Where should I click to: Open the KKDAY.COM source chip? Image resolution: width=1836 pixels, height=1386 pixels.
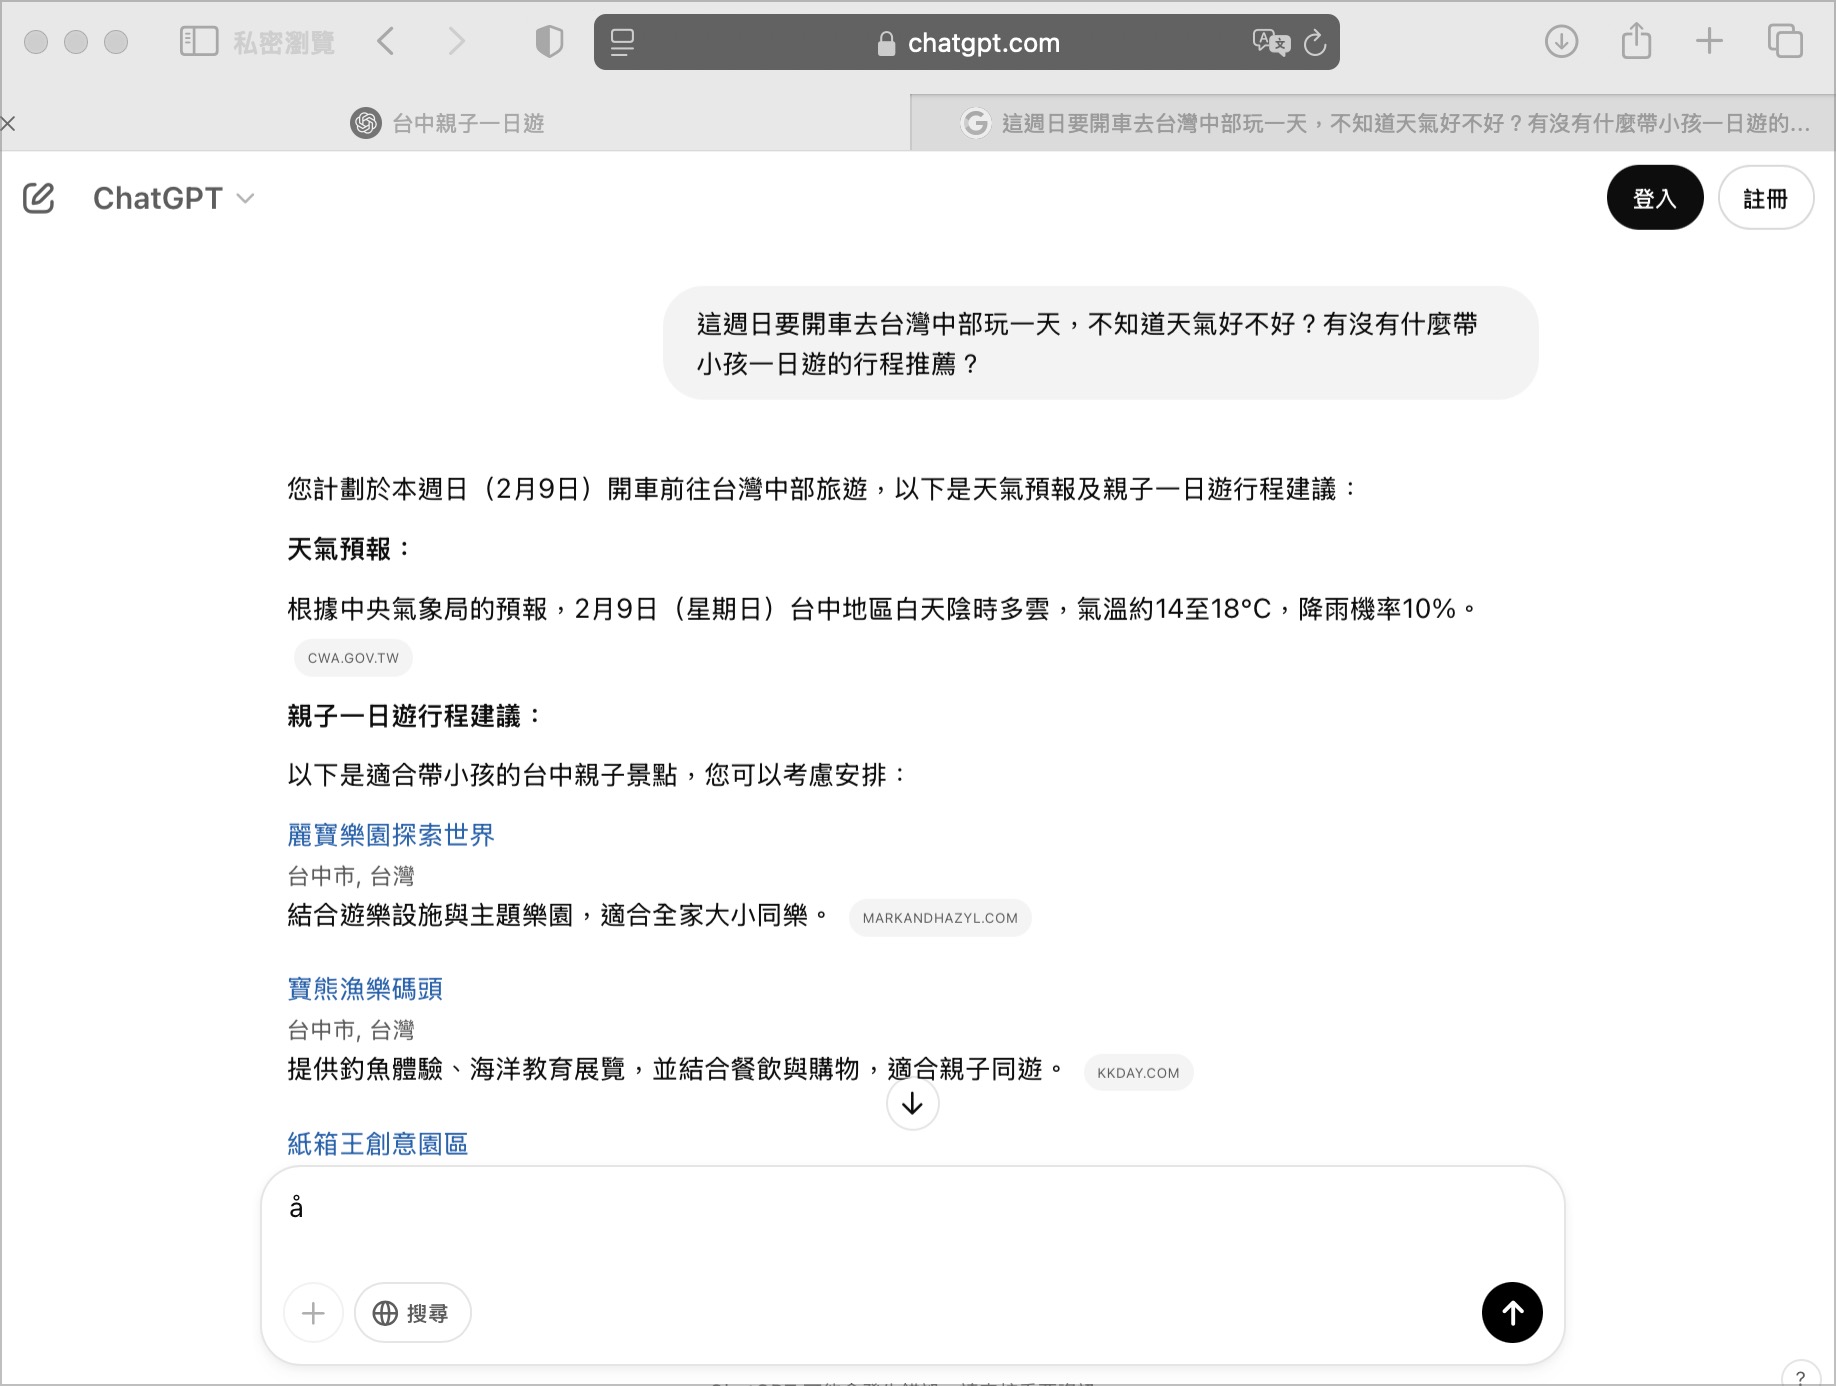(x=1138, y=1073)
